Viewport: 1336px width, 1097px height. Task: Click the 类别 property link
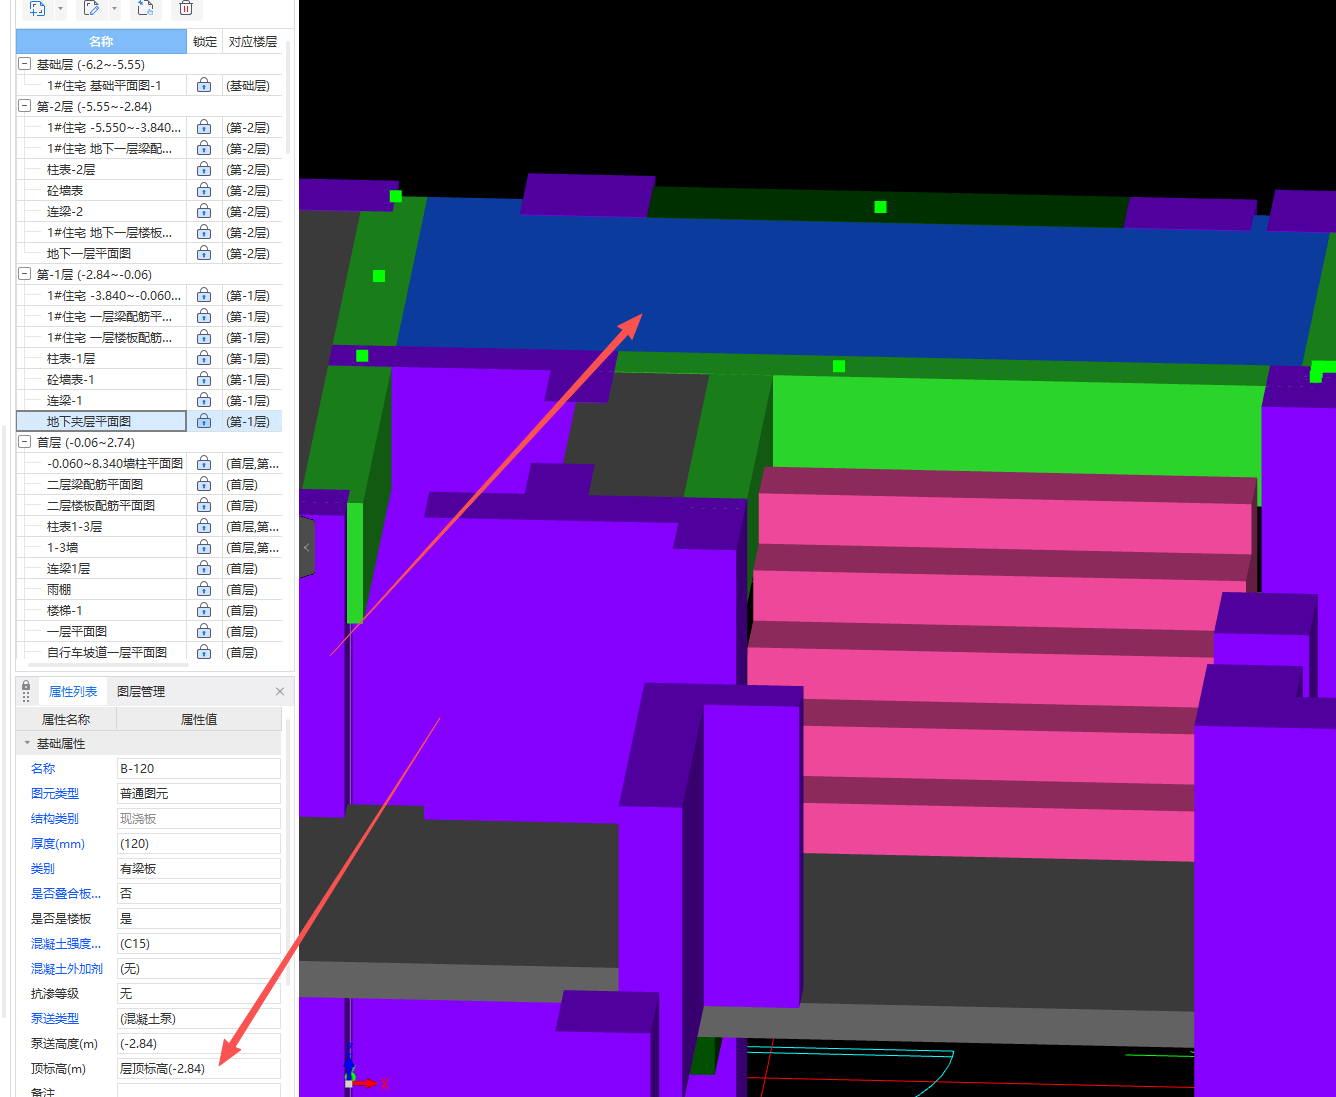click(x=43, y=869)
